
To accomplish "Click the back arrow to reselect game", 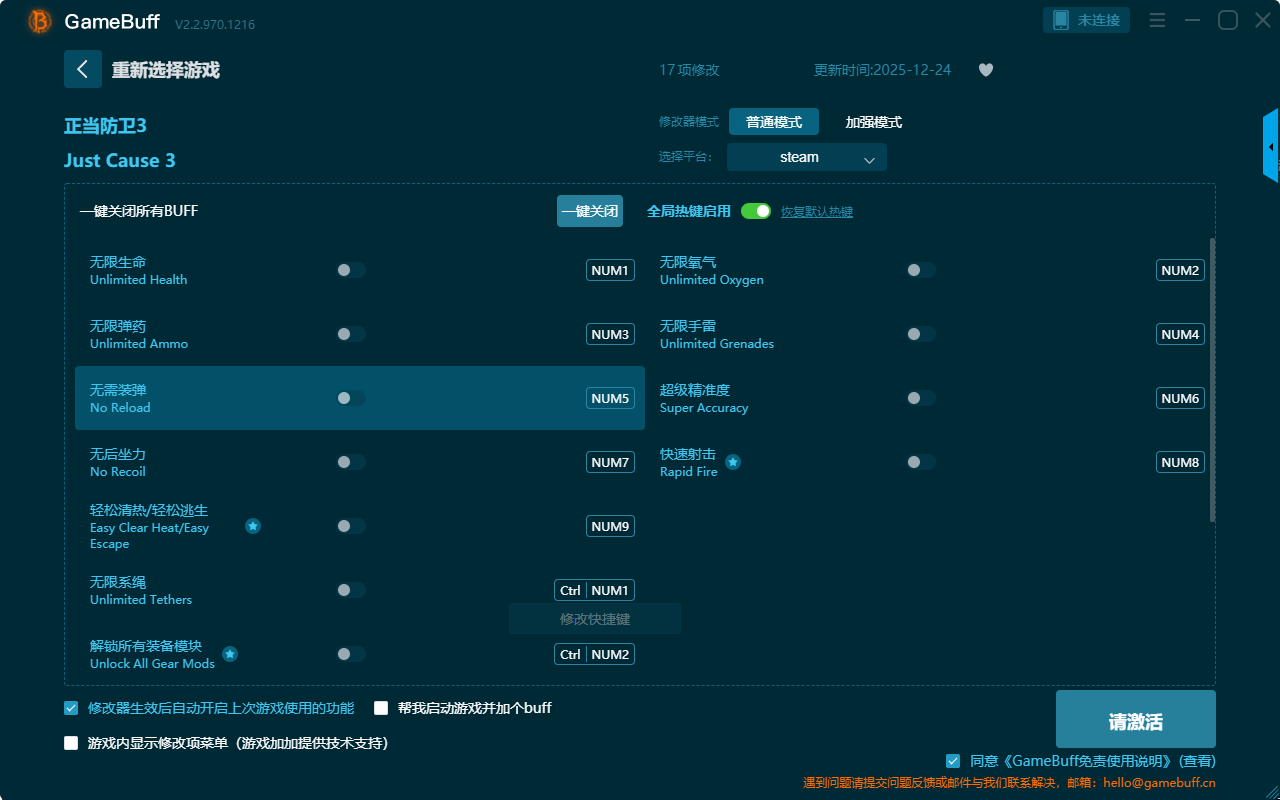I will (83, 69).
